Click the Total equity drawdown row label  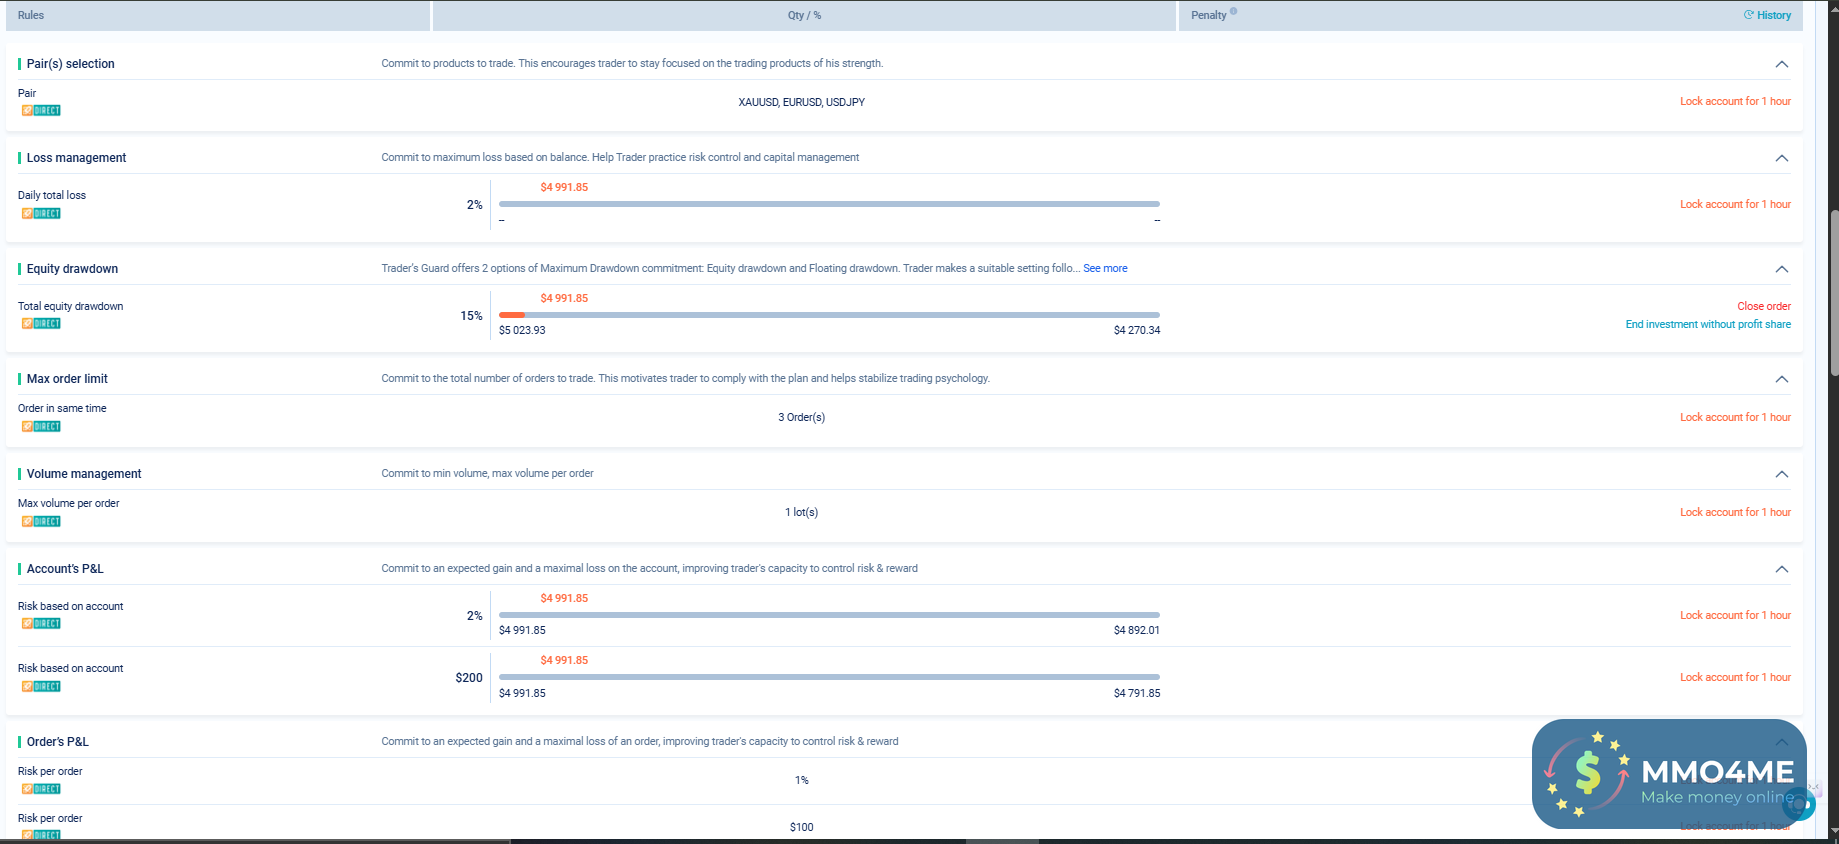(70, 306)
